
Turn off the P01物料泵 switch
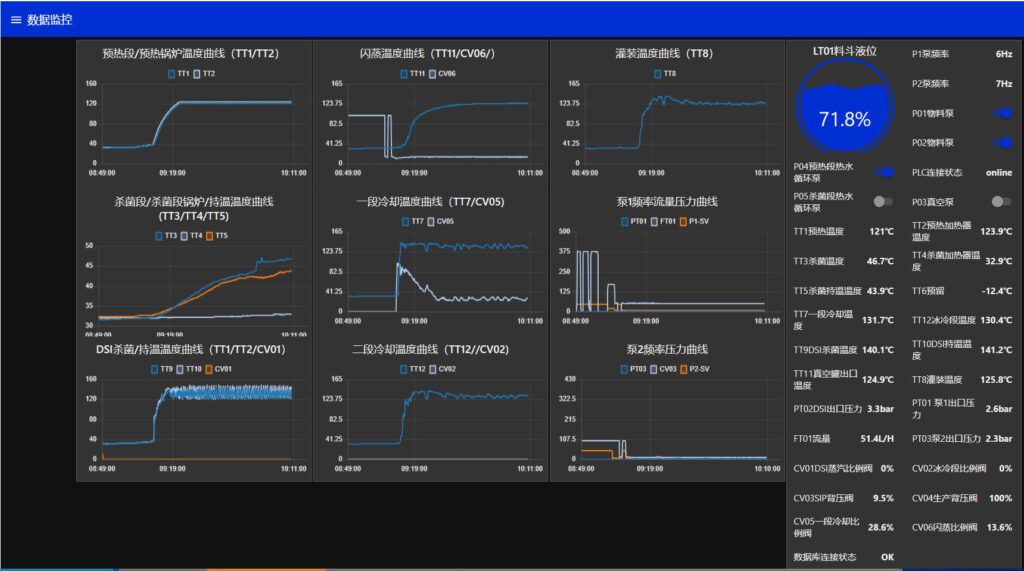click(1001, 114)
